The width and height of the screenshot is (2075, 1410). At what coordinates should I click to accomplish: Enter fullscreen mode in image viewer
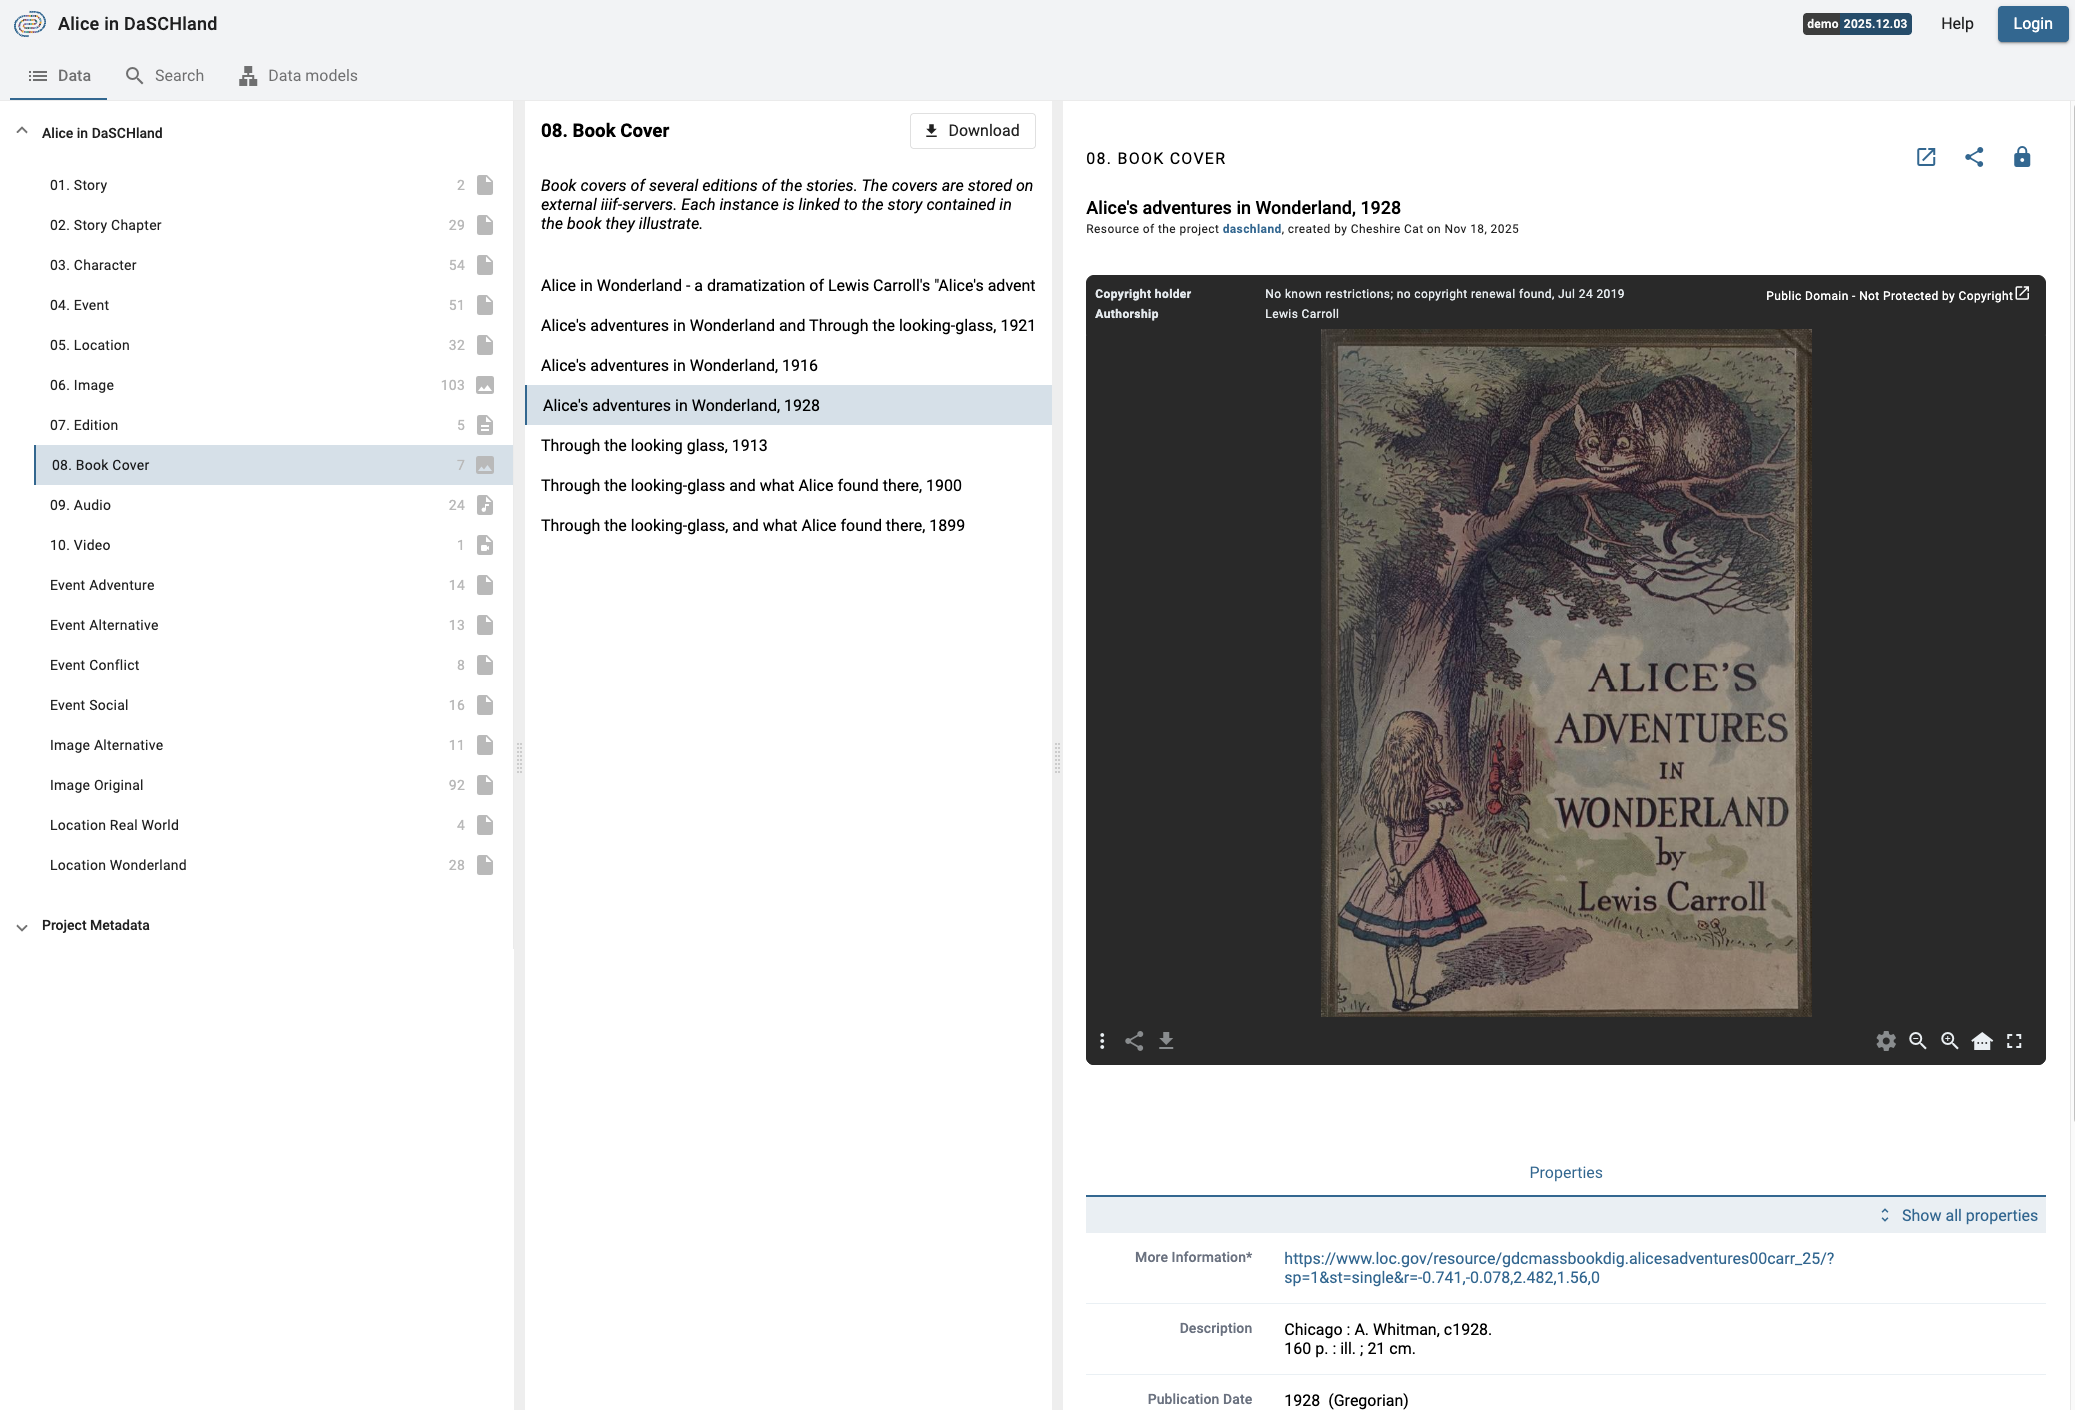click(x=2014, y=1041)
